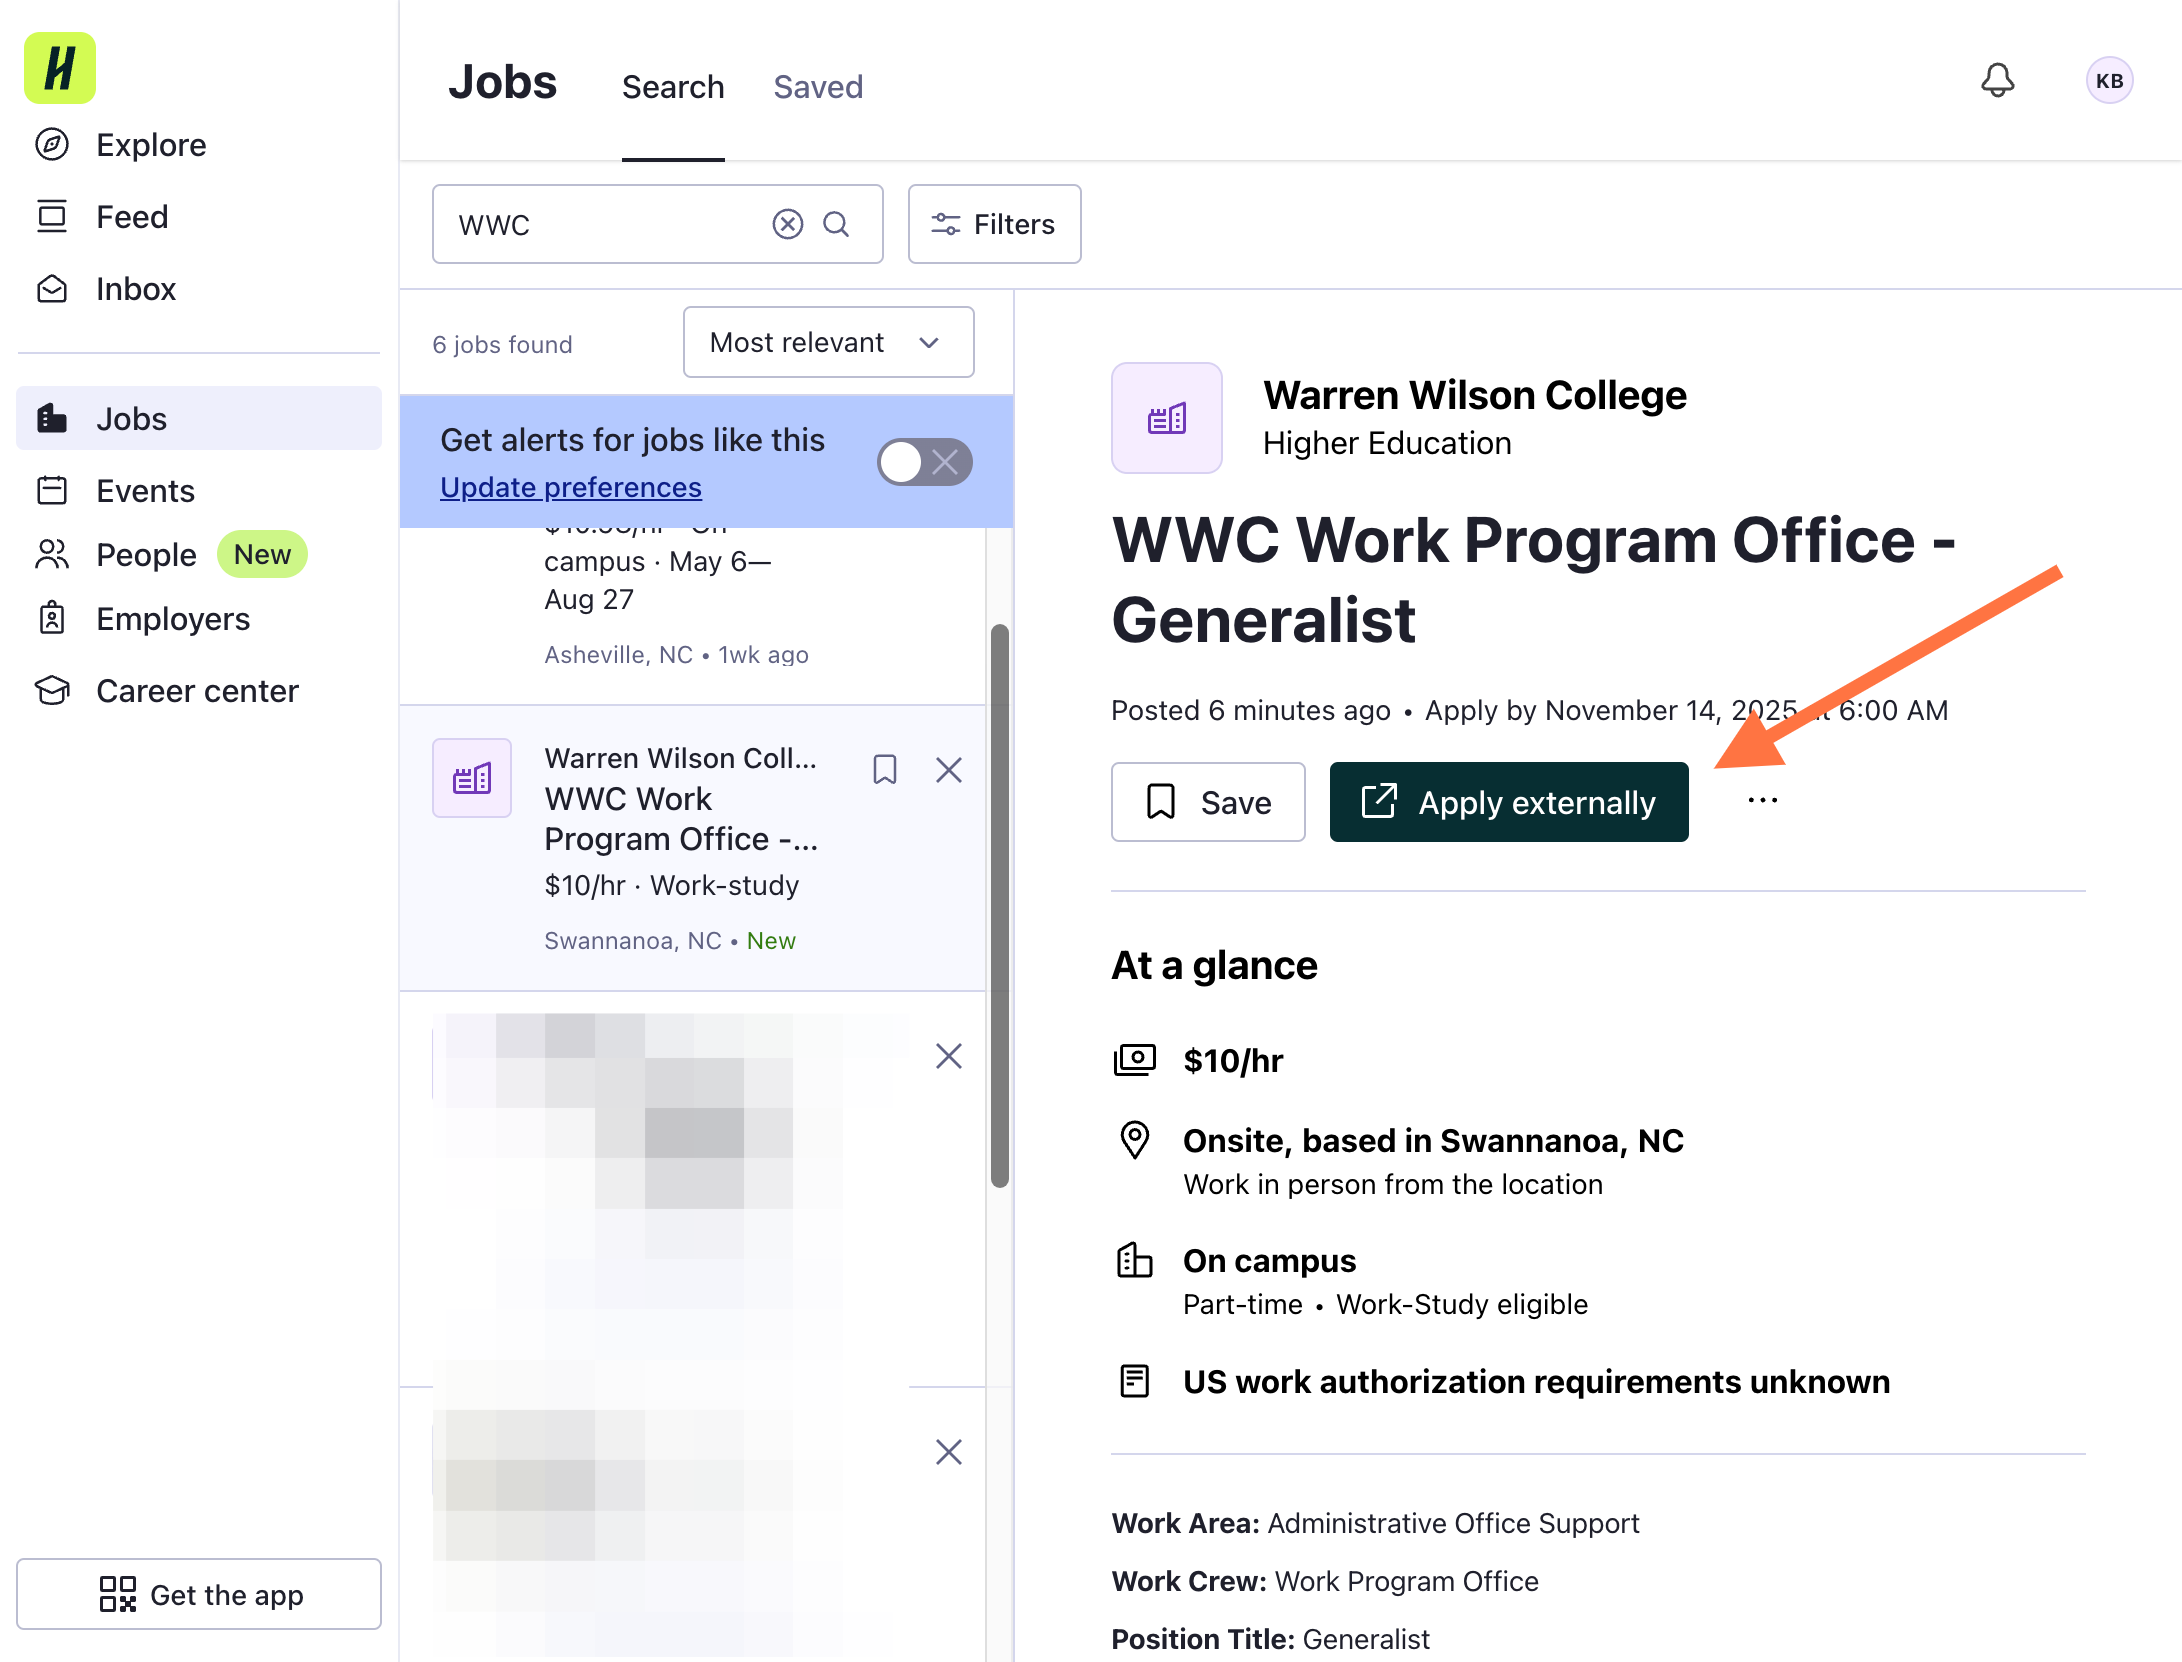Open the Update preferences link

[571, 487]
